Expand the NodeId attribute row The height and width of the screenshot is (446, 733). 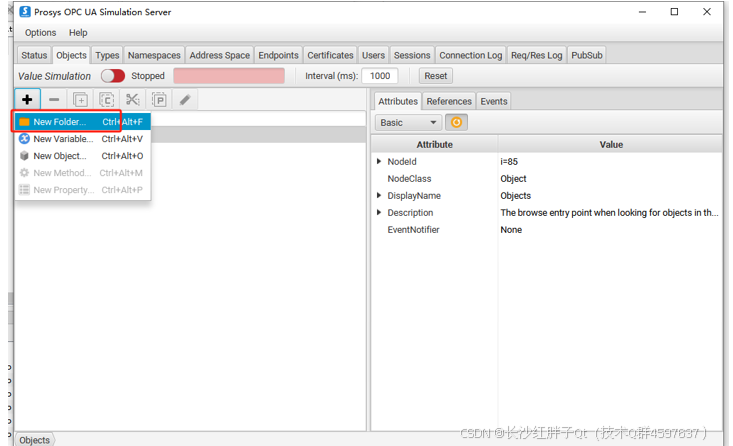379,161
